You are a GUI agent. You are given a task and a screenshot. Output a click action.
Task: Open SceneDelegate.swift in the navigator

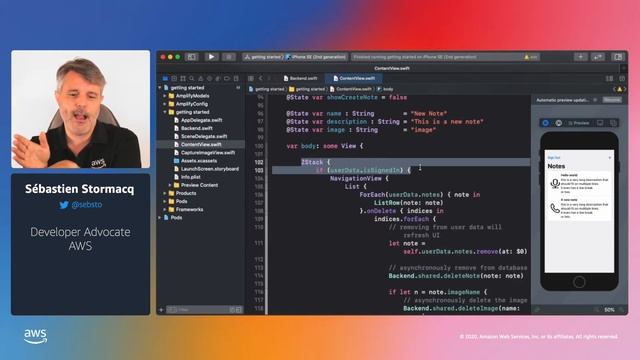pos(204,136)
